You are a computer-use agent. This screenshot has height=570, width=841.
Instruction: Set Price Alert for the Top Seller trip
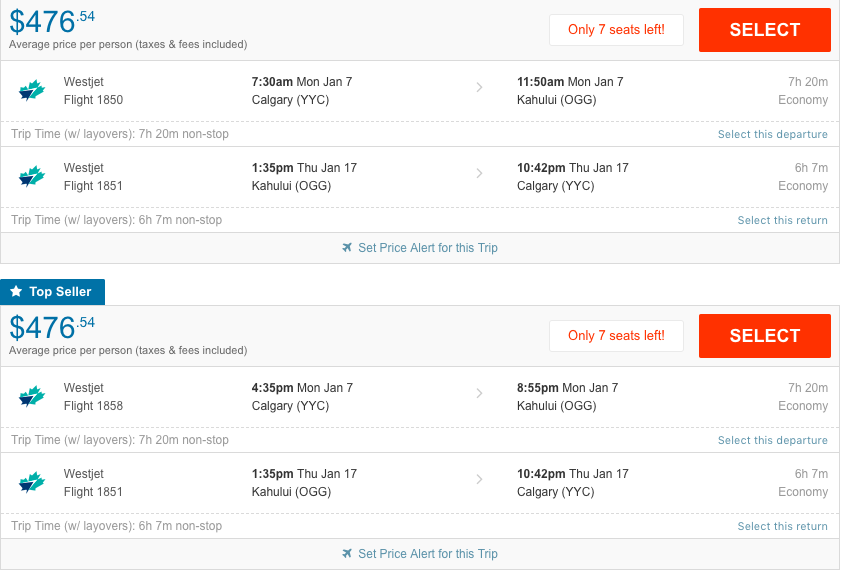[427, 553]
